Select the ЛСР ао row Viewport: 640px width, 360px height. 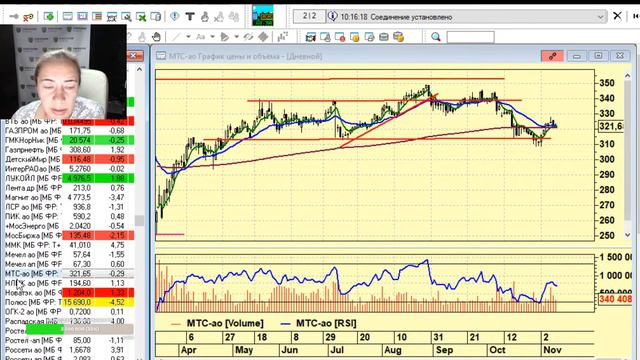tap(69, 207)
